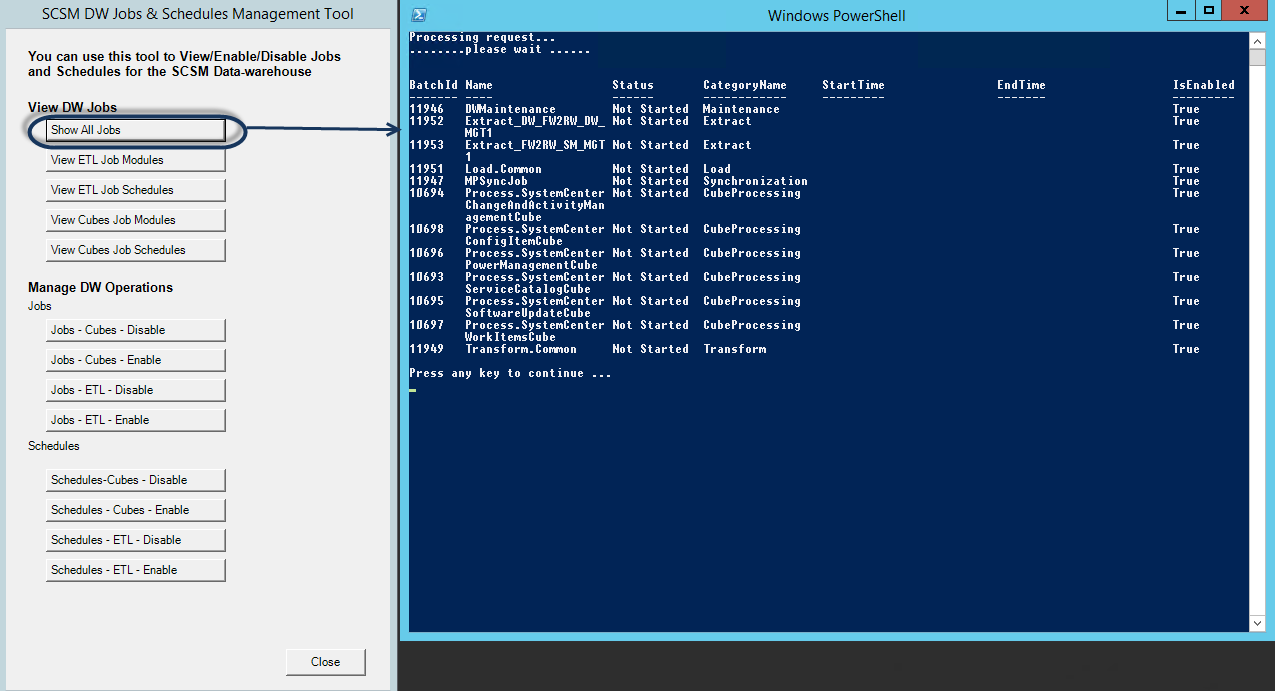Click batch ID 11952

427,121
